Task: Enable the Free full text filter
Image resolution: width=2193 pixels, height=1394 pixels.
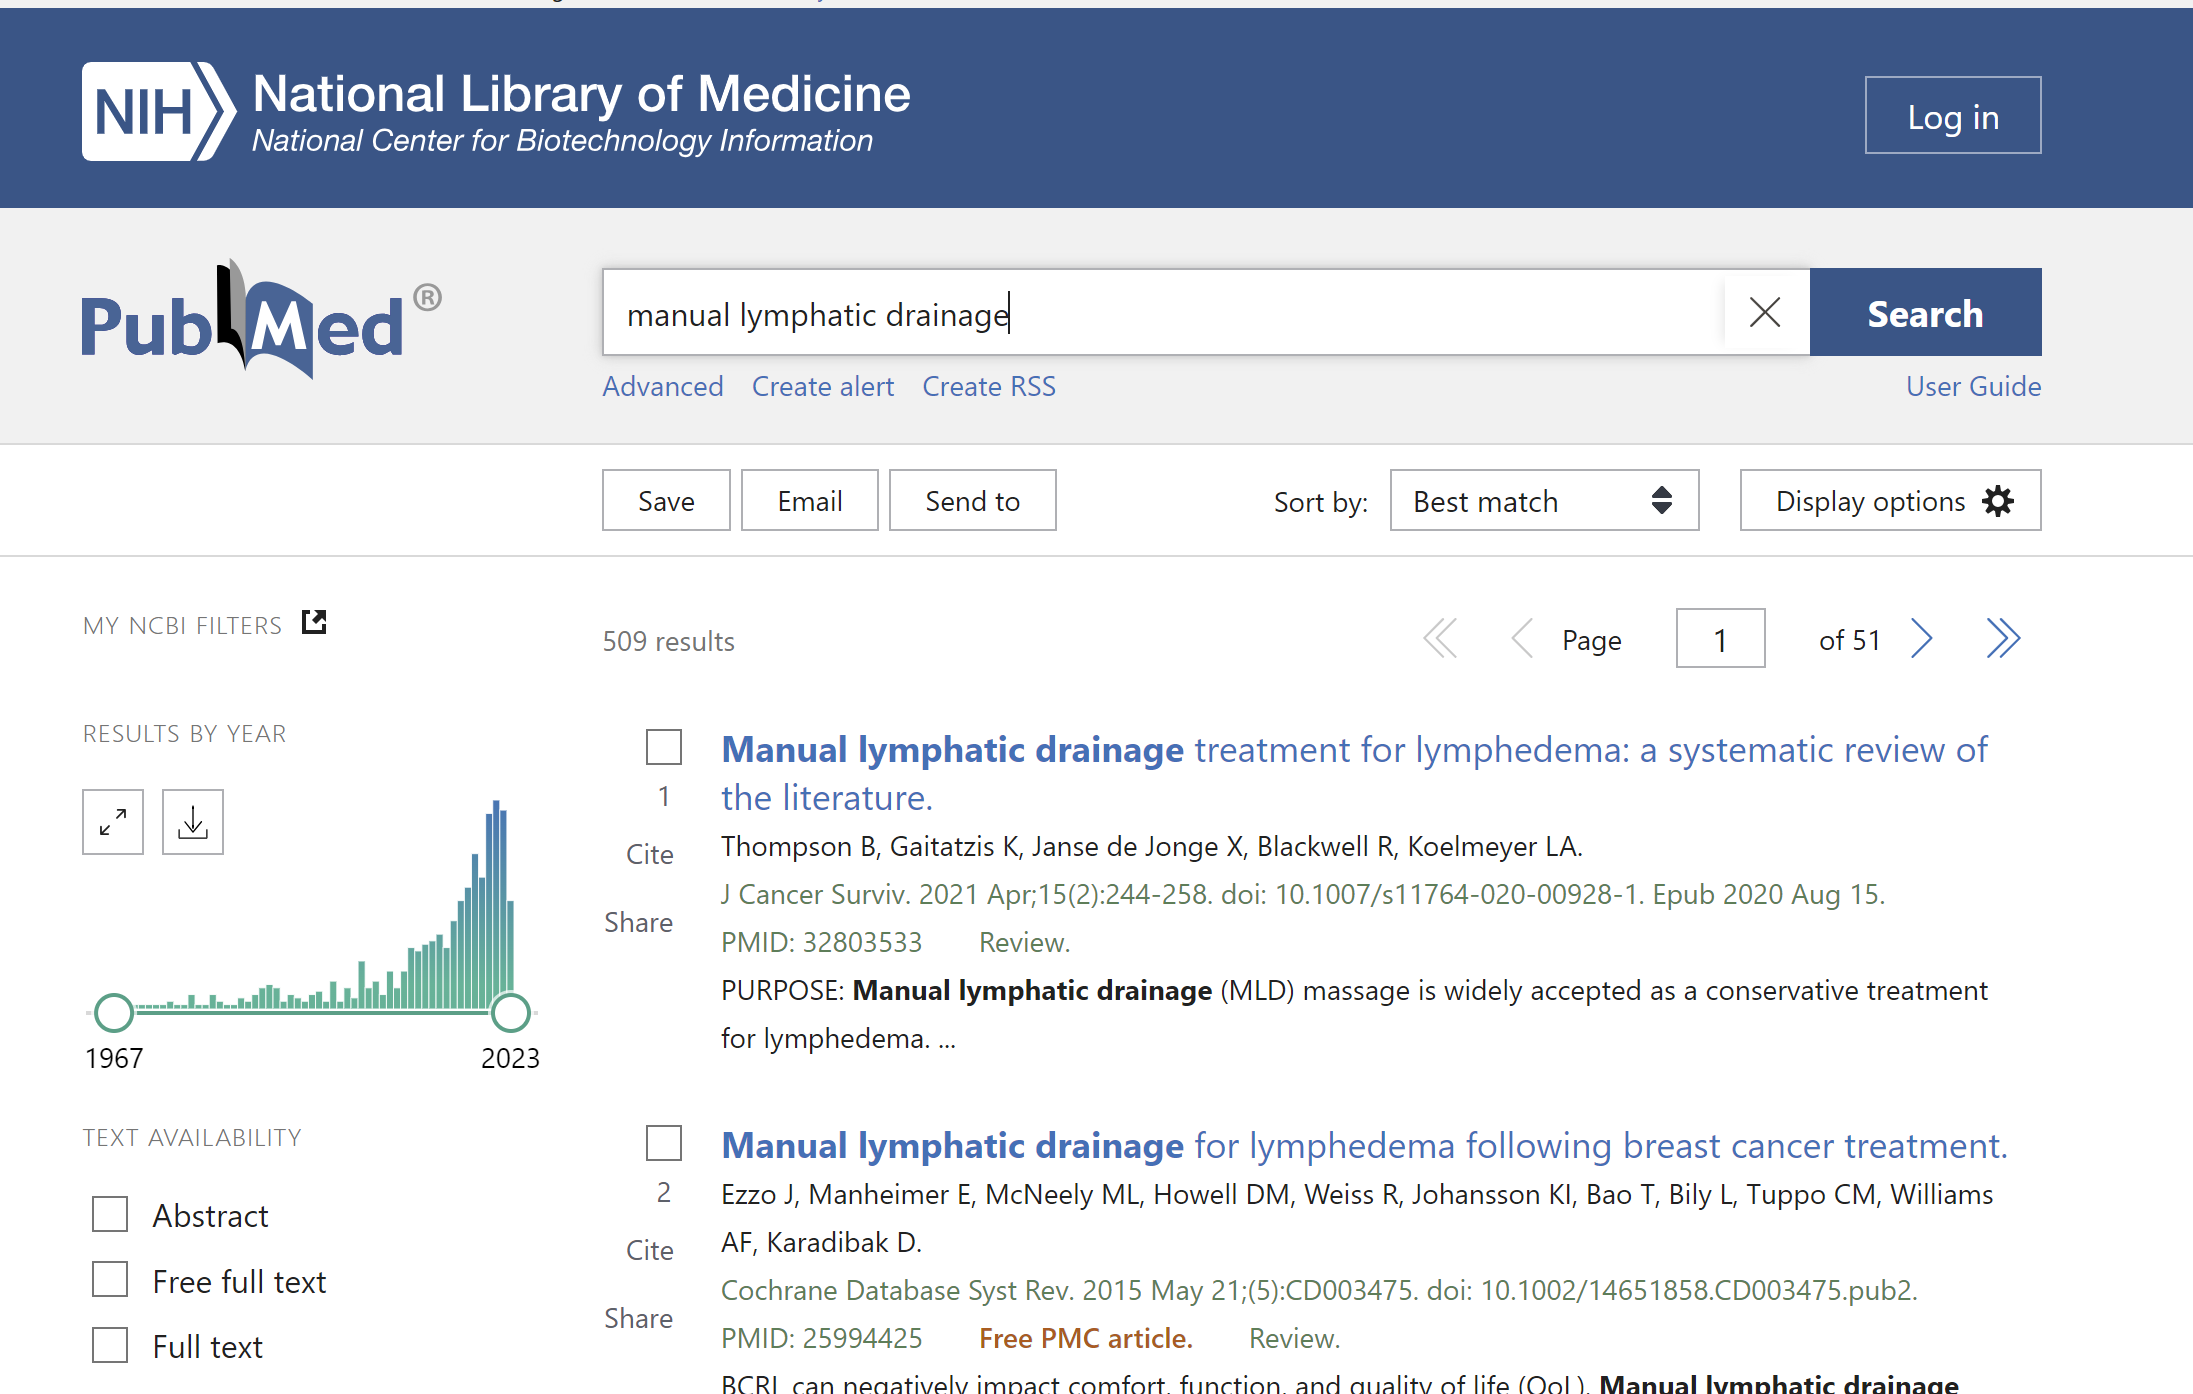Action: [x=110, y=1280]
